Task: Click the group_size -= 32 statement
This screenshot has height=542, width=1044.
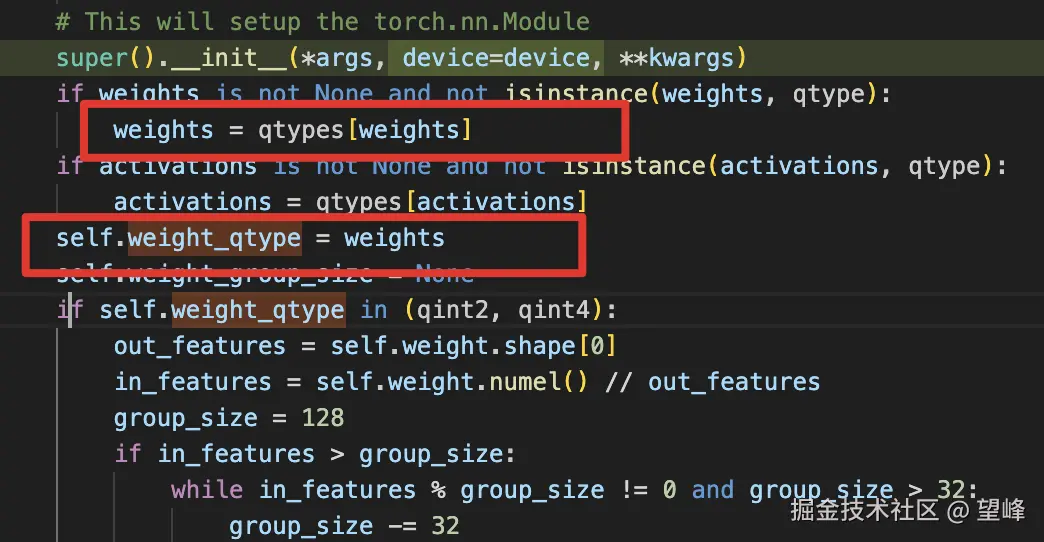Action: pyautogui.click(x=343, y=526)
